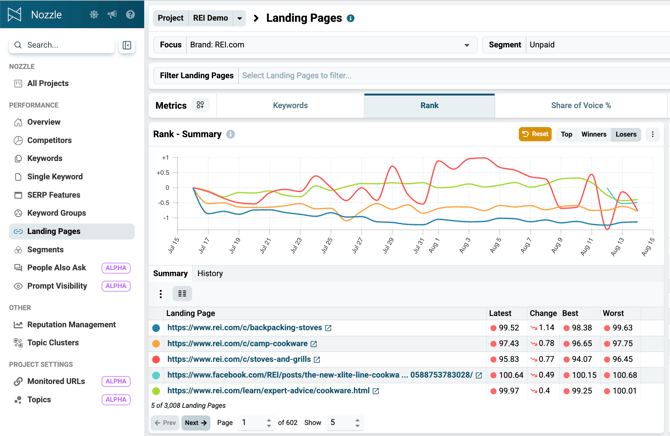Open the settings gear icon in header
Screen dimensions: 670x436
click(x=94, y=15)
